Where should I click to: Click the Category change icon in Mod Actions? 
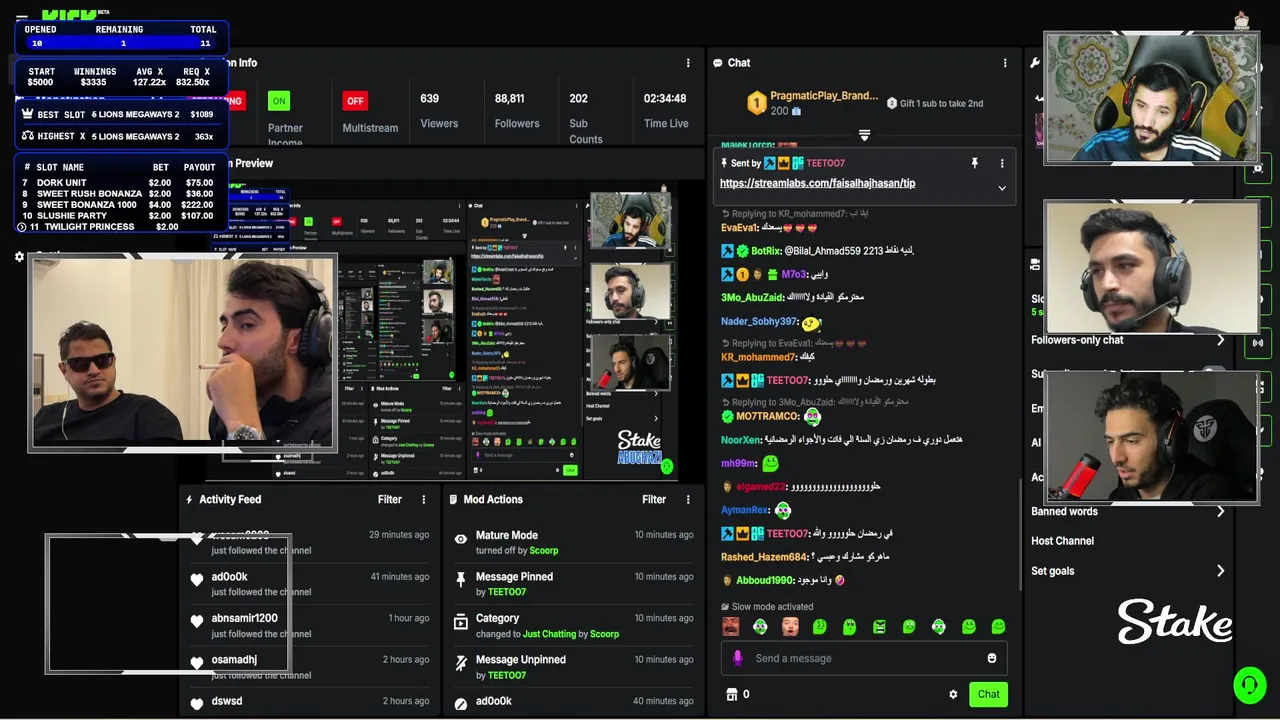coord(460,622)
